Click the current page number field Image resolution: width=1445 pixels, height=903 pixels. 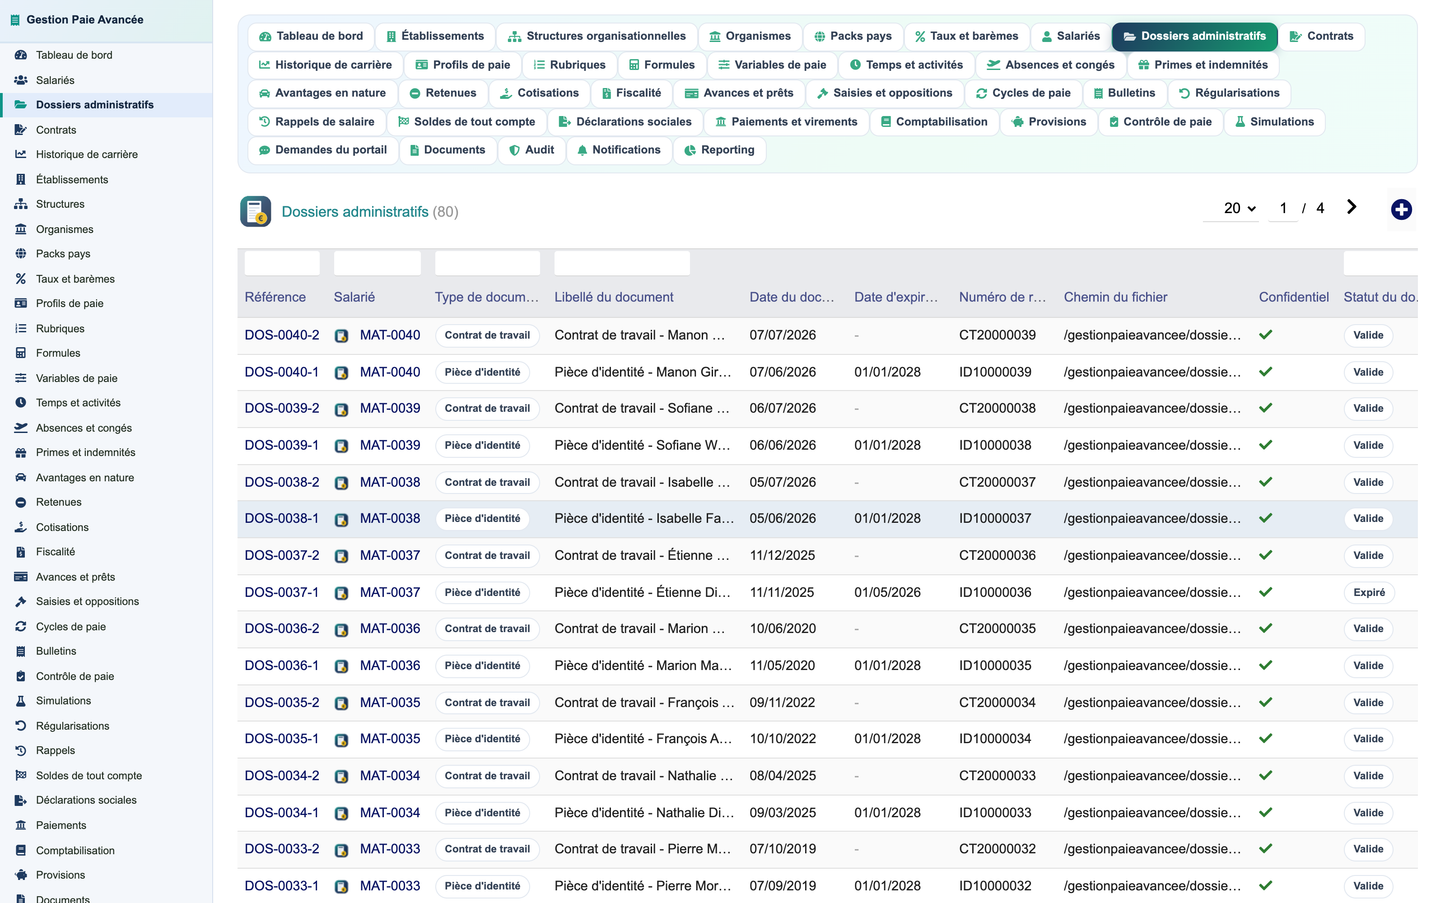click(x=1283, y=208)
